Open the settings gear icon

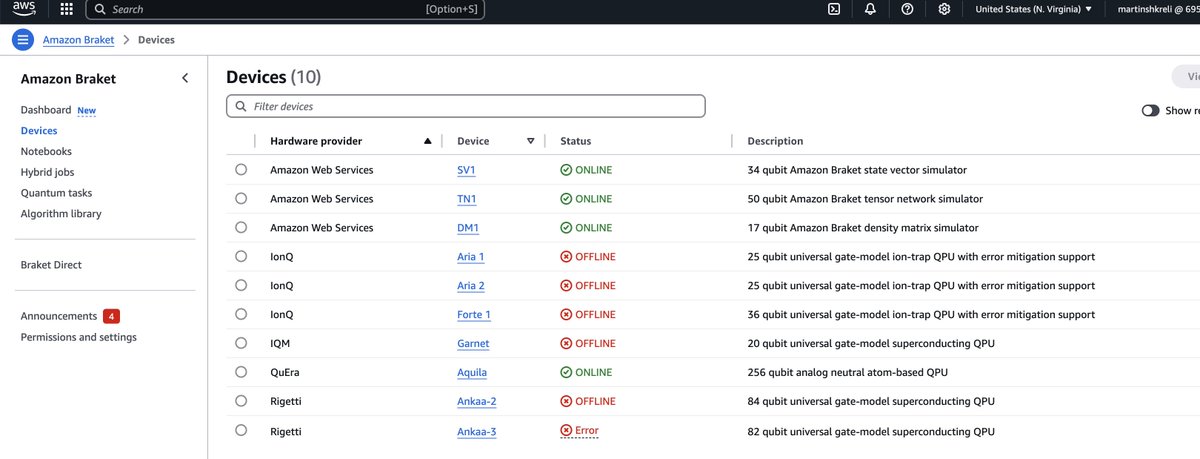(x=944, y=9)
